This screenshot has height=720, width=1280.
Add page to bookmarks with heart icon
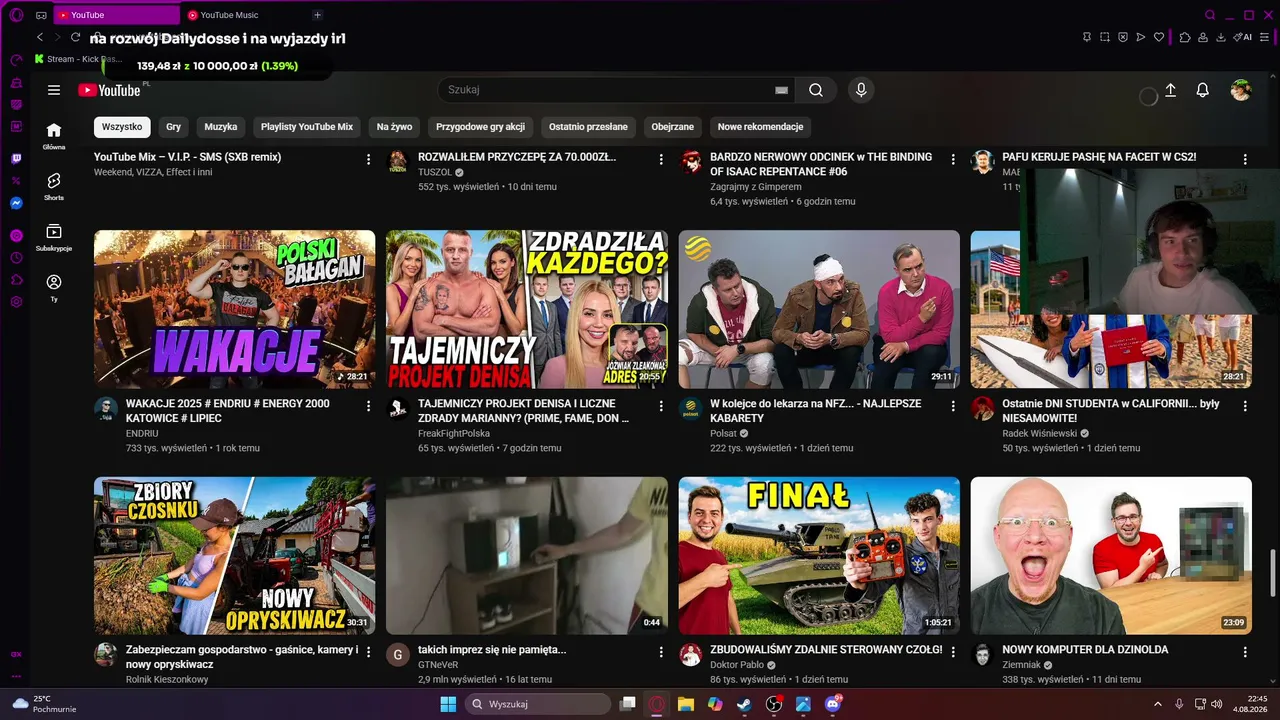(x=1159, y=37)
